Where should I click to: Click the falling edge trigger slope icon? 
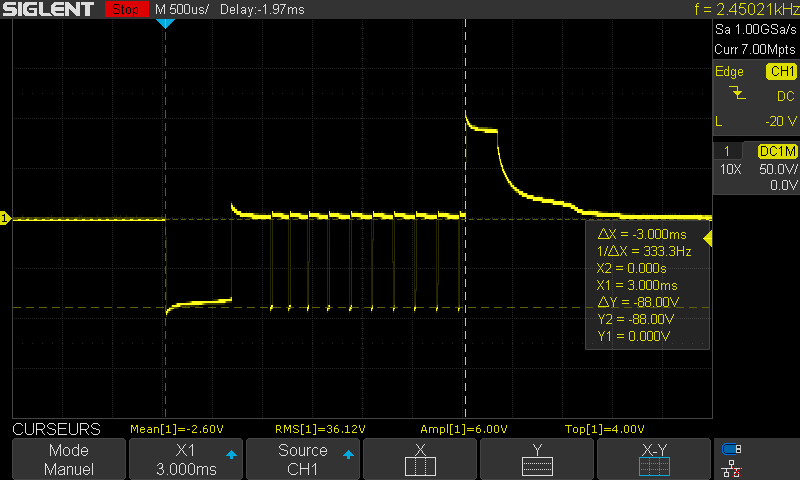(x=737, y=94)
